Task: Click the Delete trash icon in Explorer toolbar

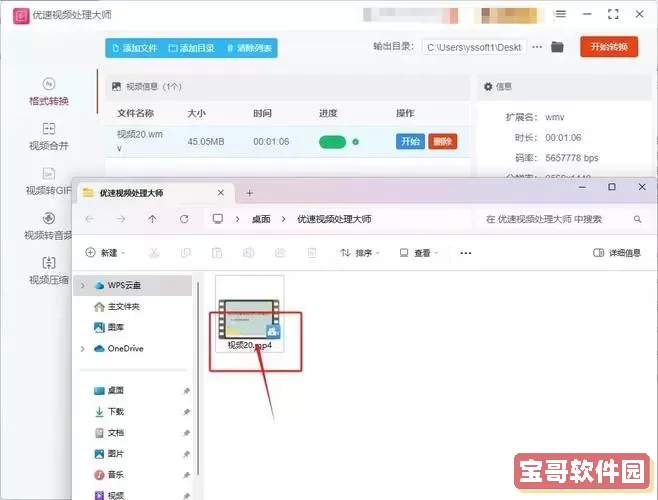Action: [x=312, y=253]
